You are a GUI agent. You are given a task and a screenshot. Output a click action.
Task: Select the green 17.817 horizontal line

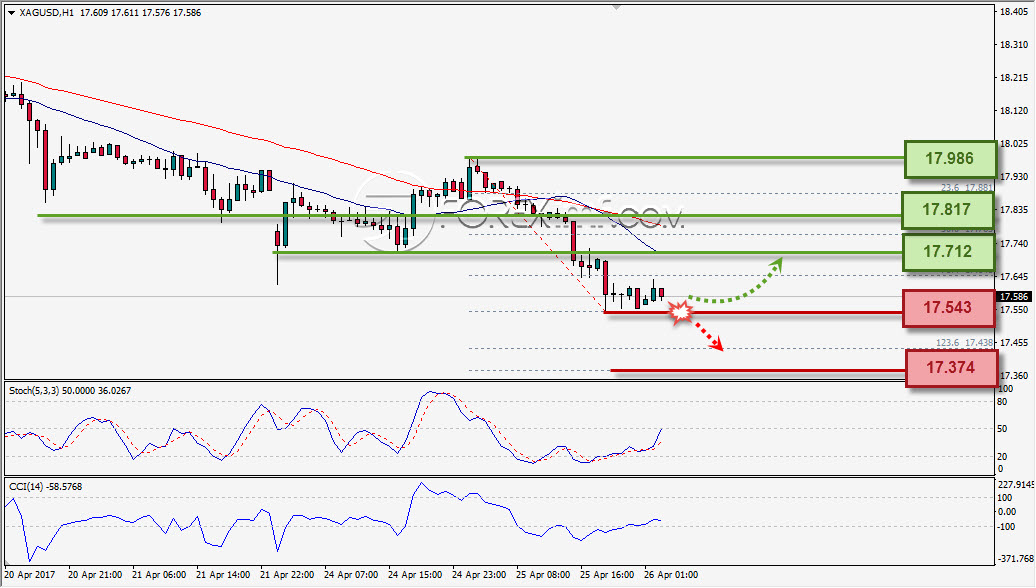pos(469,215)
